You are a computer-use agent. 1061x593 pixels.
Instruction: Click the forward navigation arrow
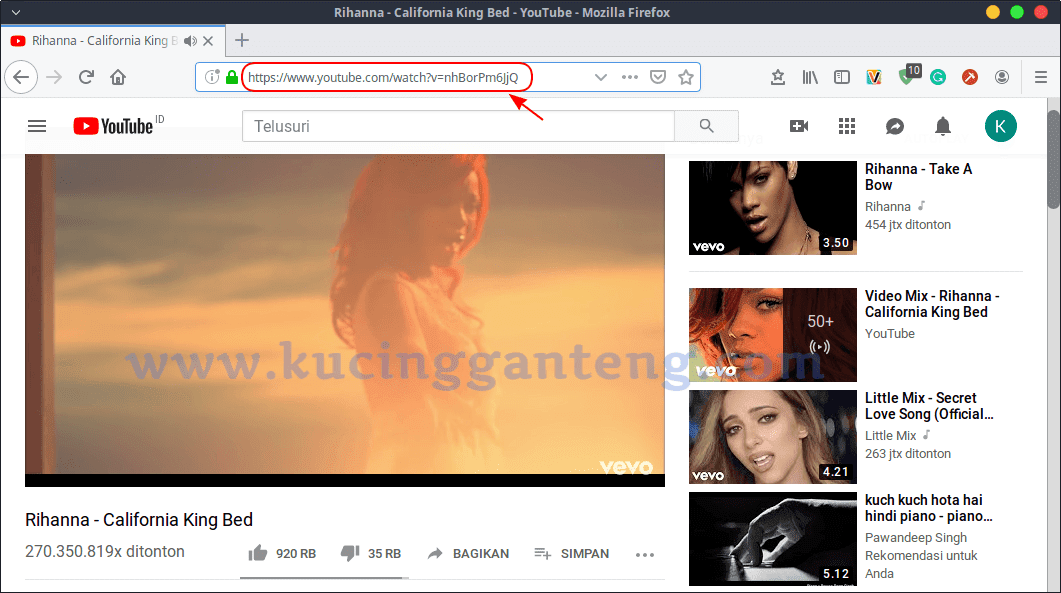pyautogui.click(x=54, y=77)
